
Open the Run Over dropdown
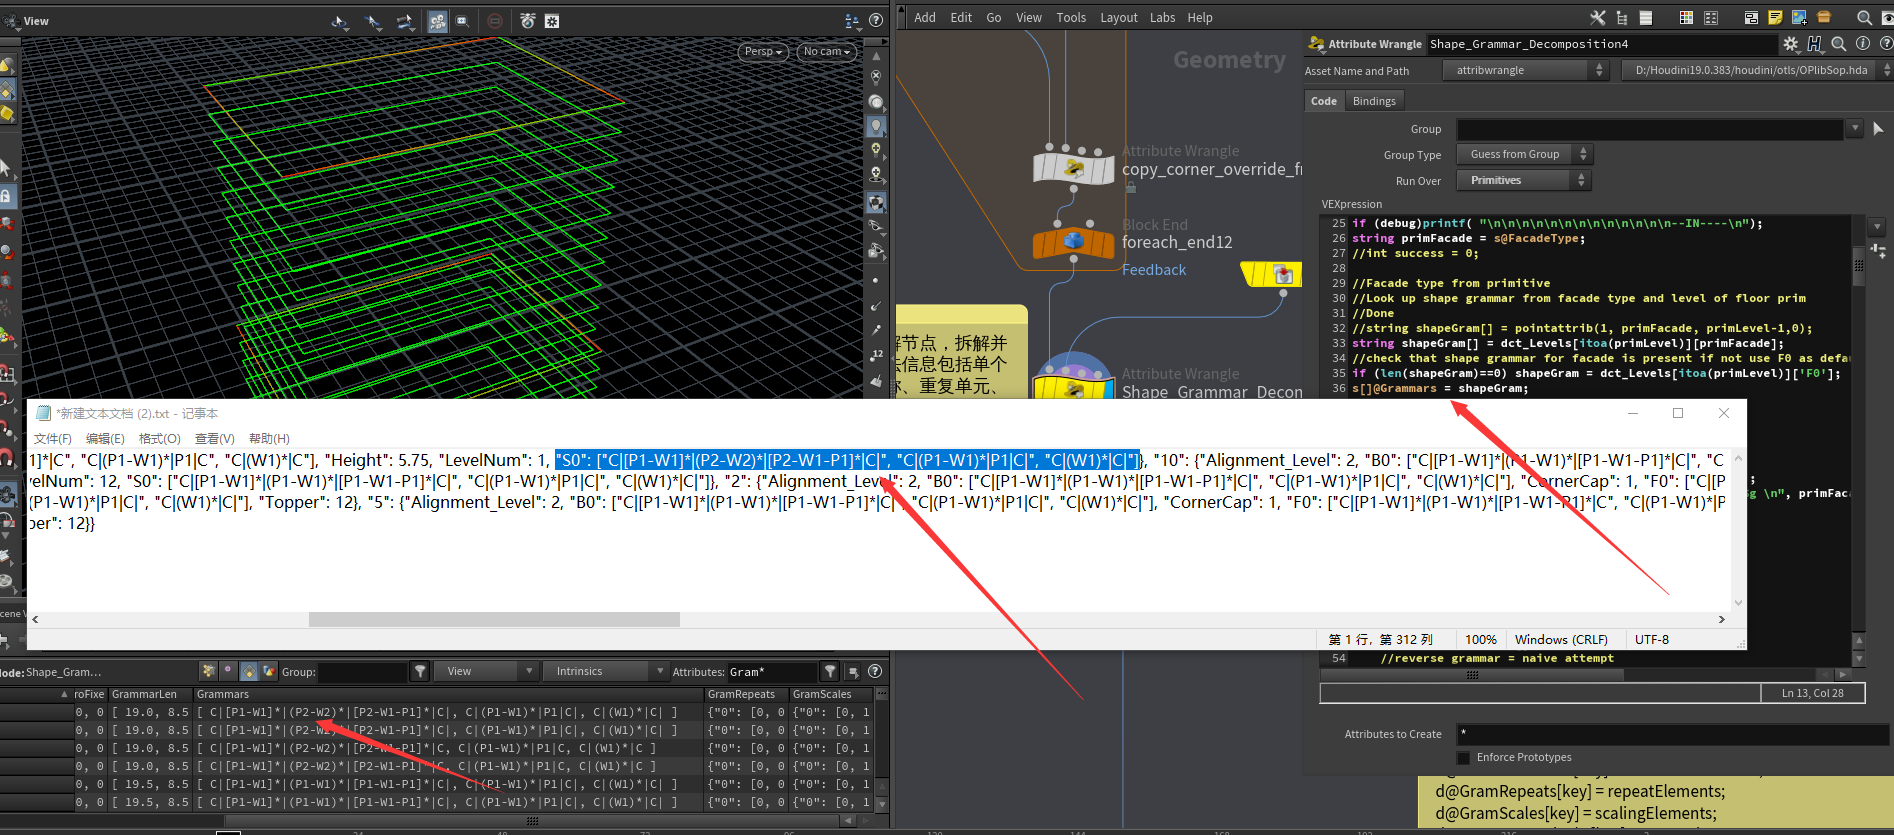1523,181
